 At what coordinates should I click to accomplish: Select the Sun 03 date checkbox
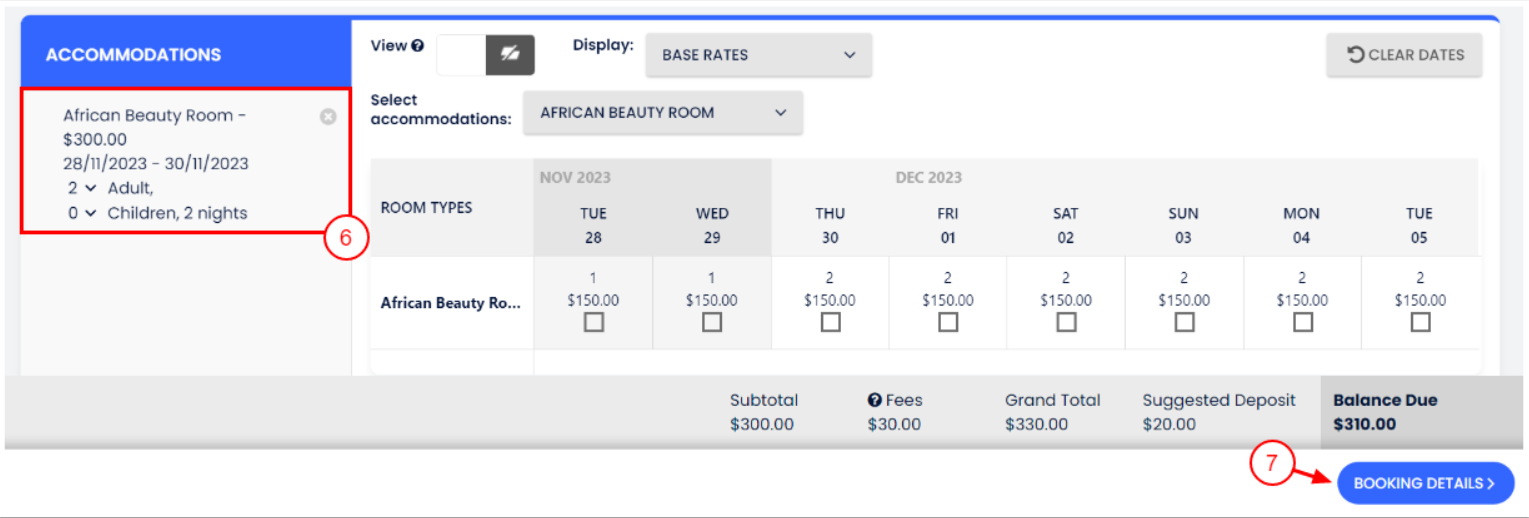tap(1184, 322)
